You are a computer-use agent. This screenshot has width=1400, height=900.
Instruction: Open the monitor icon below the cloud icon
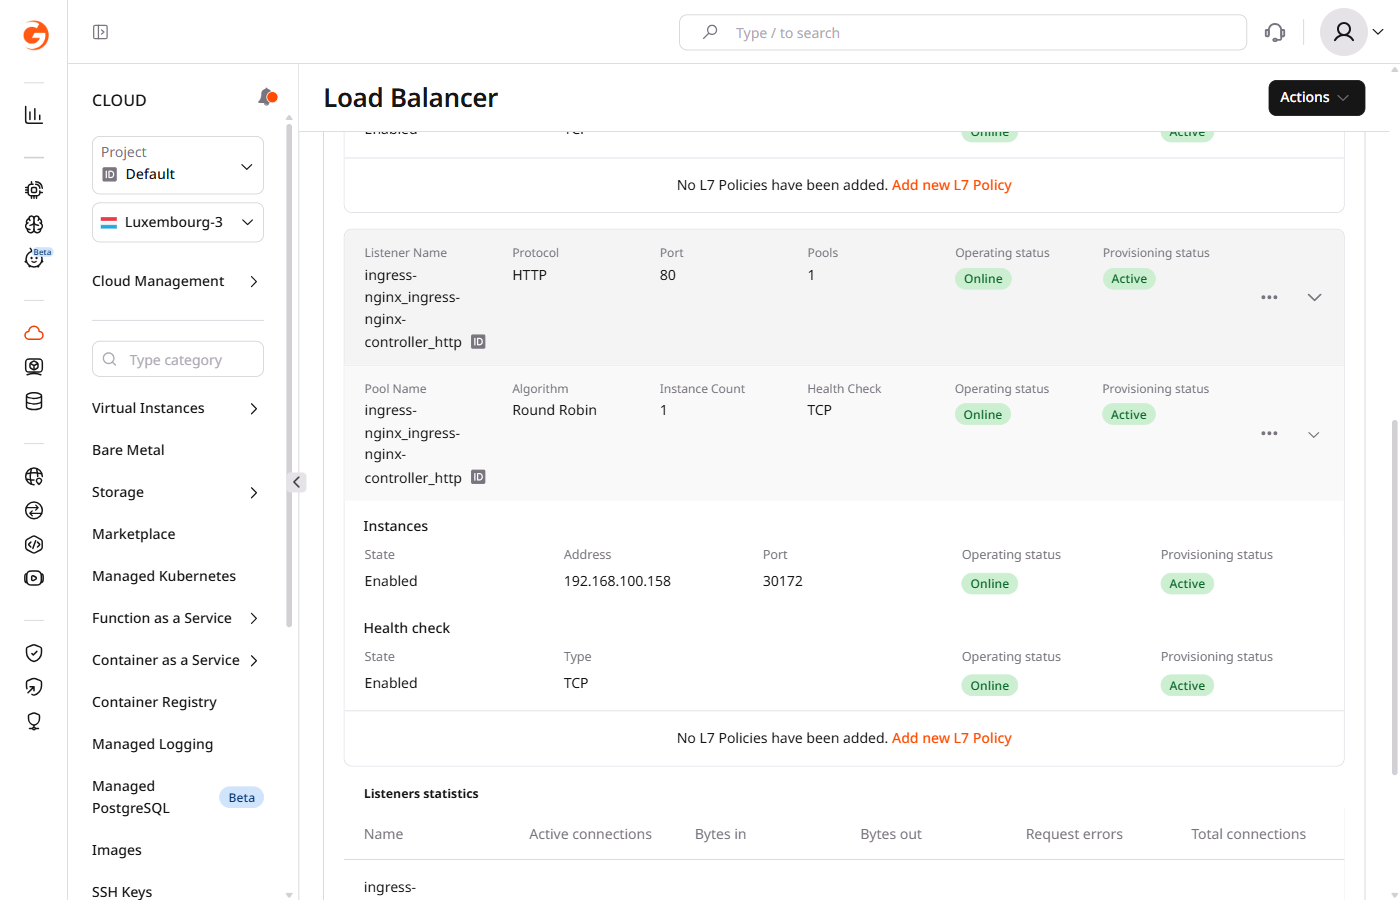click(34, 367)
